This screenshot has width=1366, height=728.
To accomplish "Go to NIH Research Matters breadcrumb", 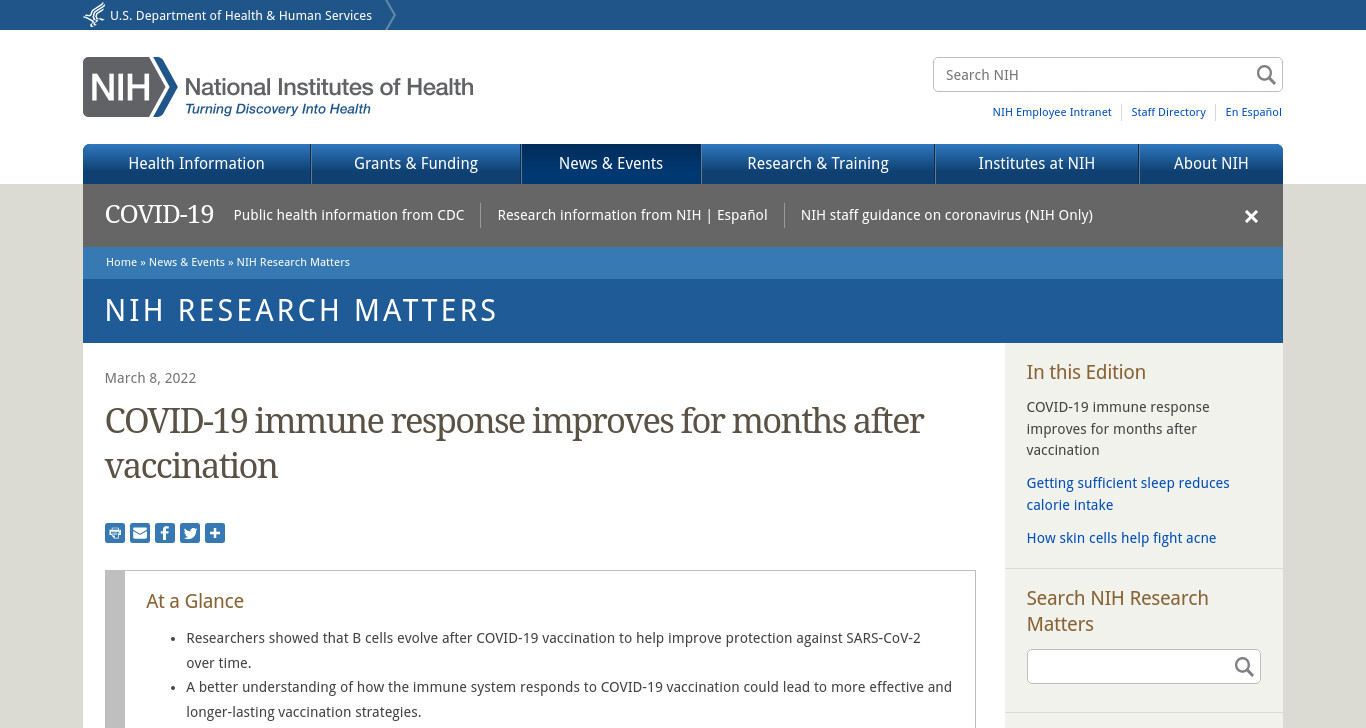I will point(293,262).
